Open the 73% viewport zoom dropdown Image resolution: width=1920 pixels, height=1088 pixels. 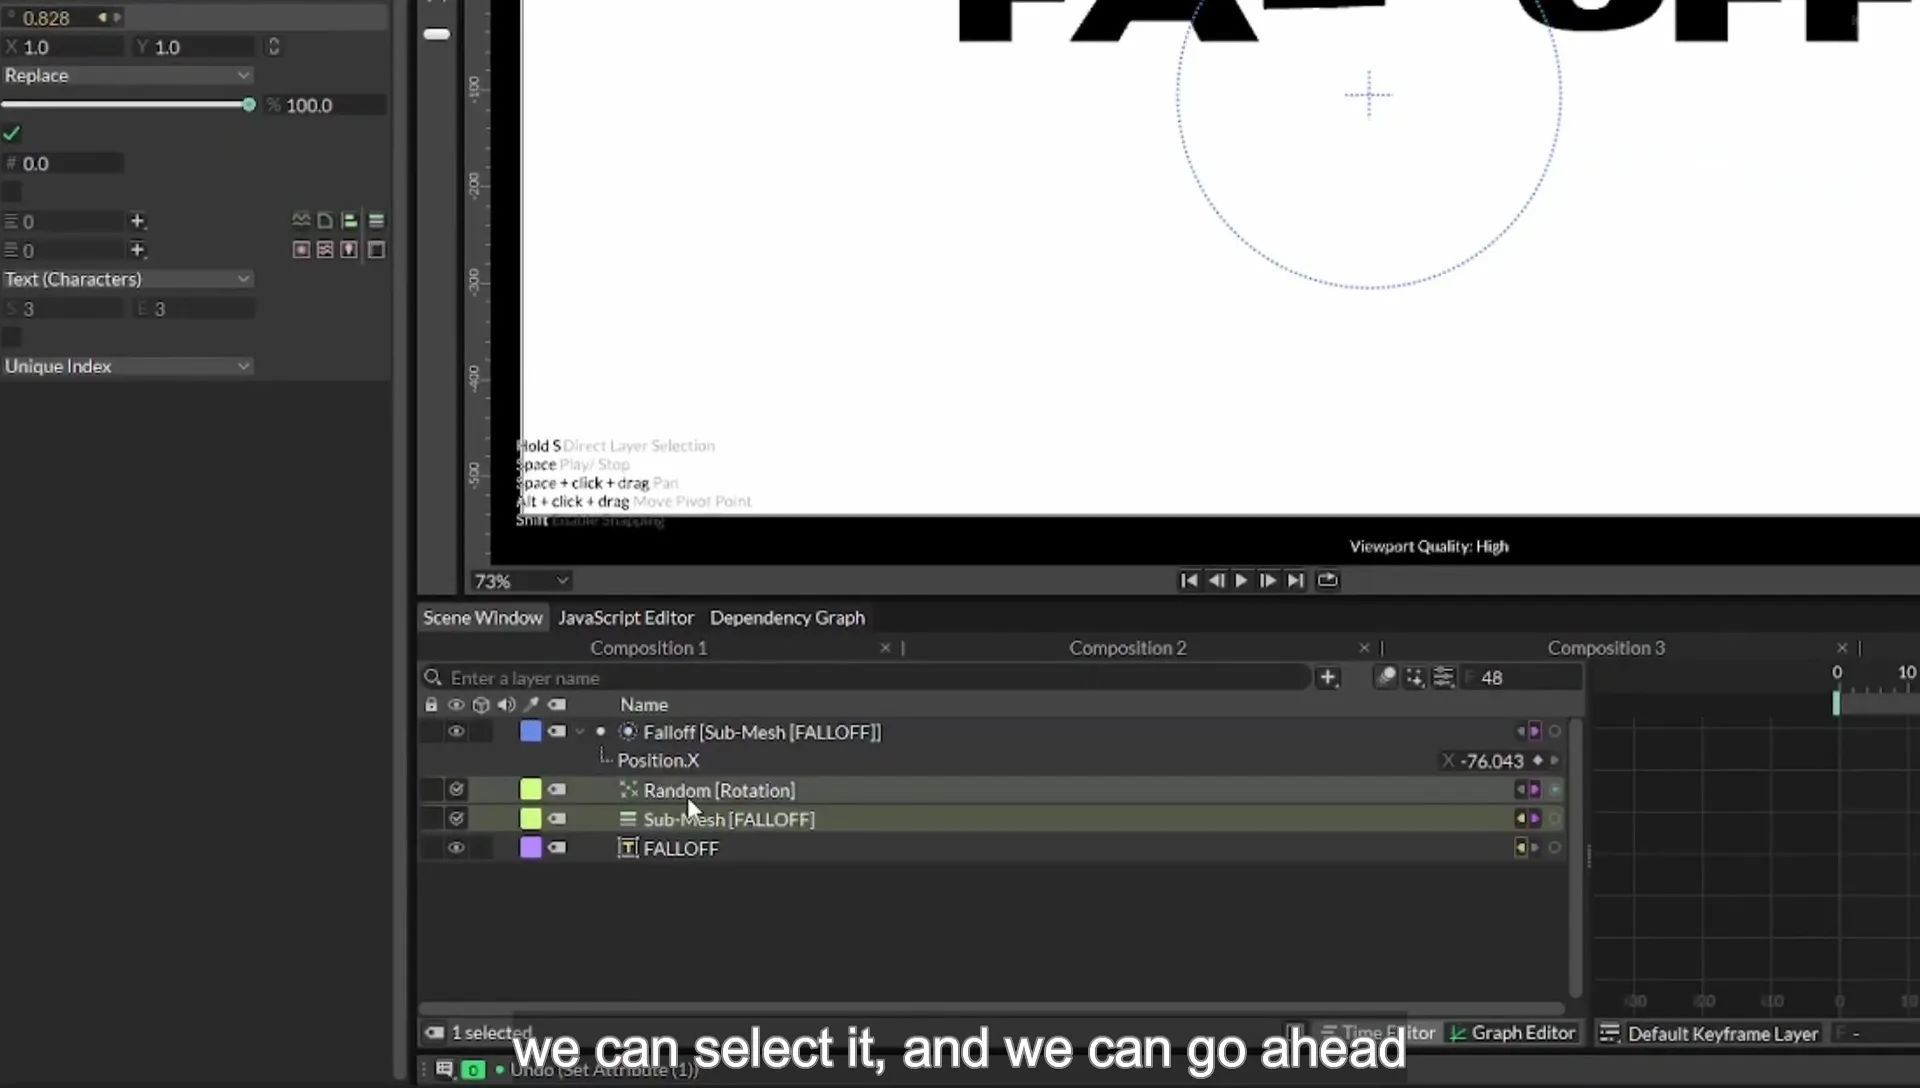[521, 581]
